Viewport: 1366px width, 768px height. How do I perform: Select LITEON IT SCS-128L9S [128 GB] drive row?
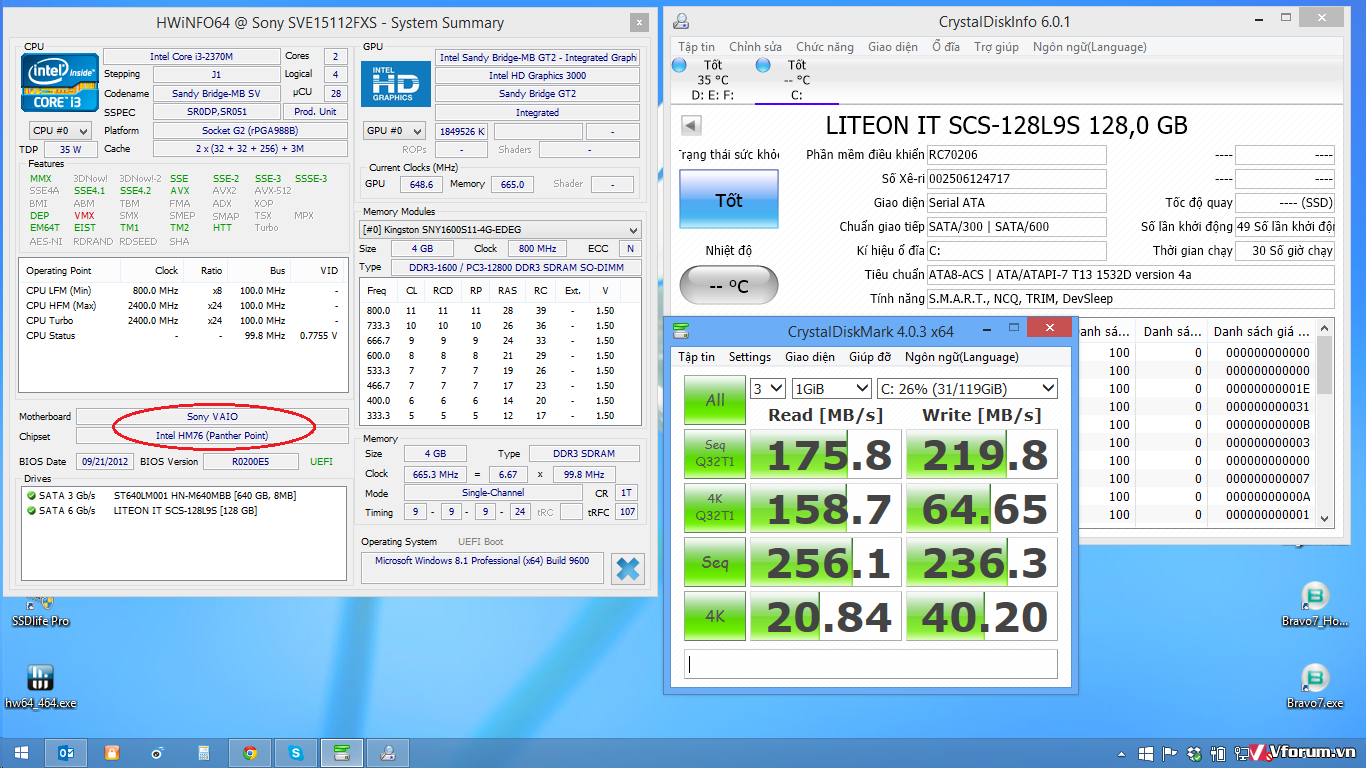[x=183, y=511]
